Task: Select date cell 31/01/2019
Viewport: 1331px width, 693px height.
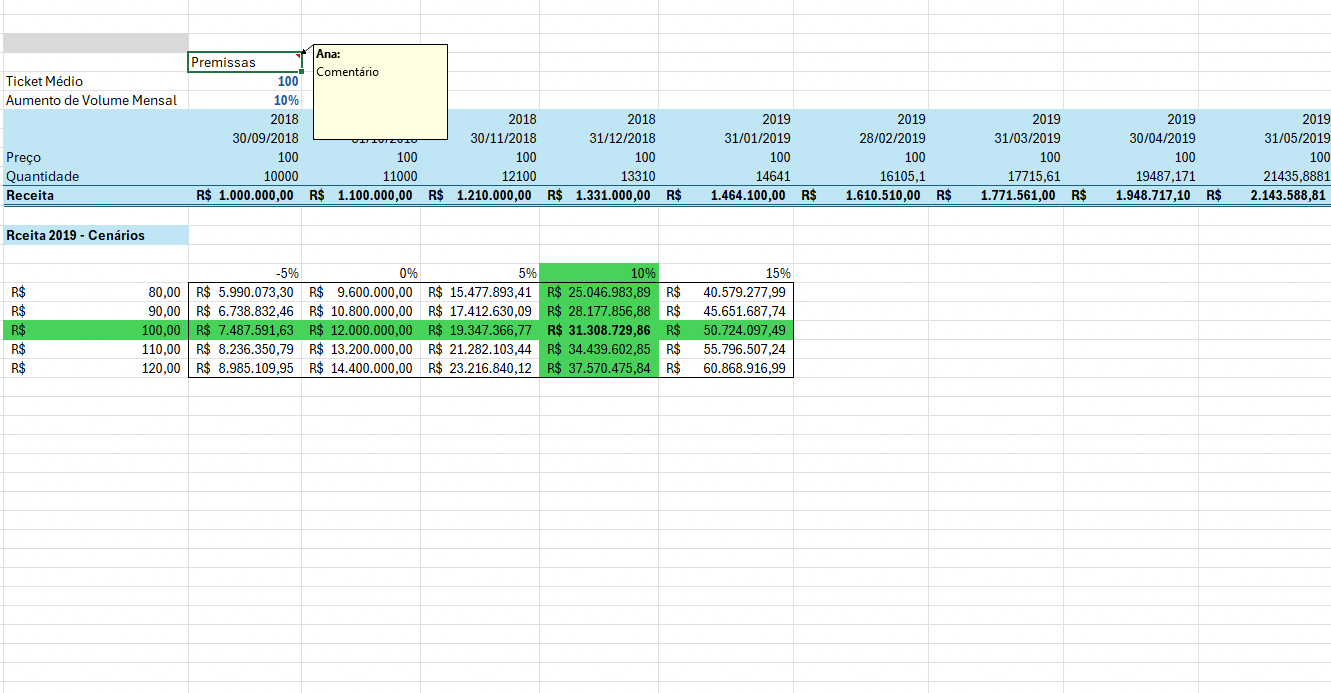Action: point(726,138)
